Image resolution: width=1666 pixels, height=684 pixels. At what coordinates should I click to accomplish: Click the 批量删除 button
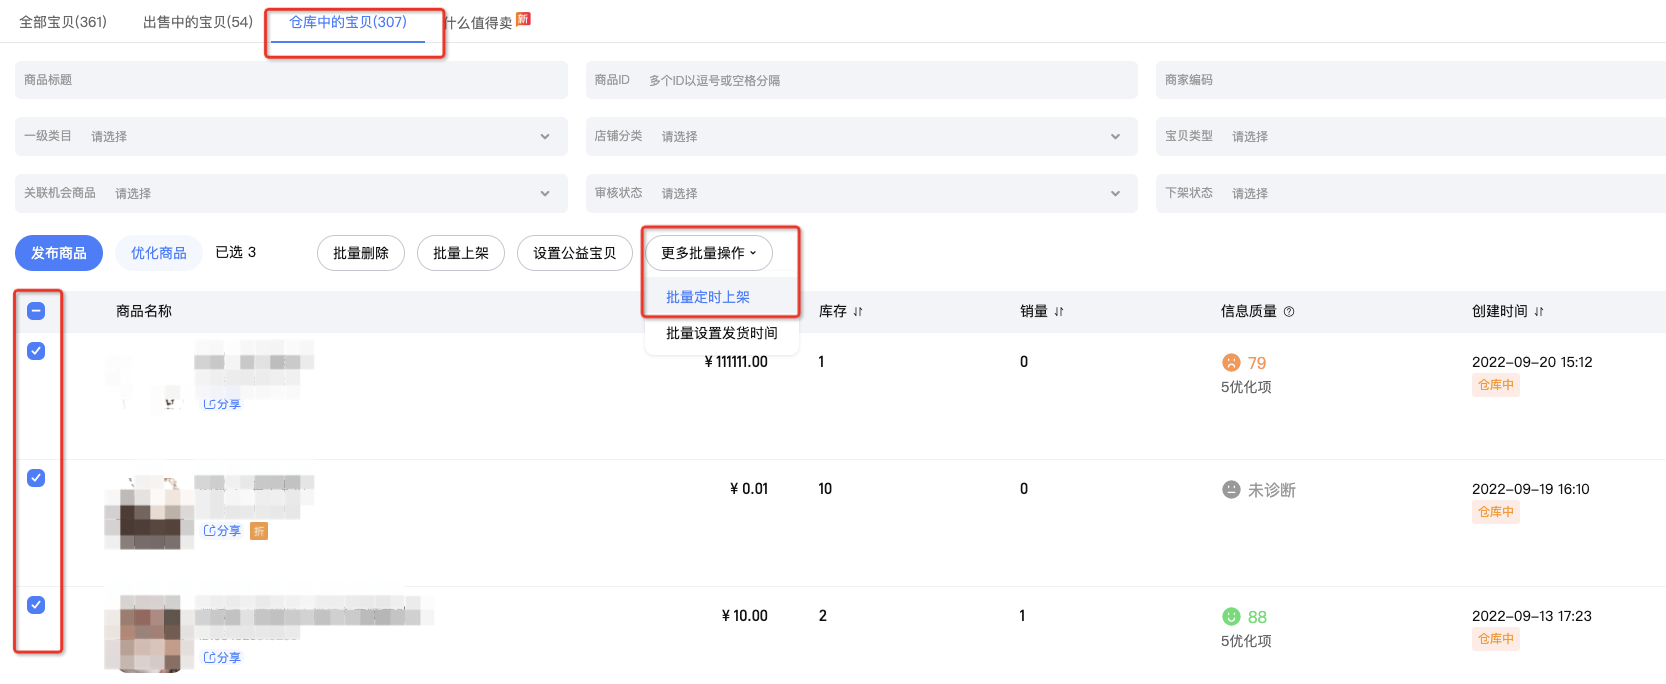(361, 253)
